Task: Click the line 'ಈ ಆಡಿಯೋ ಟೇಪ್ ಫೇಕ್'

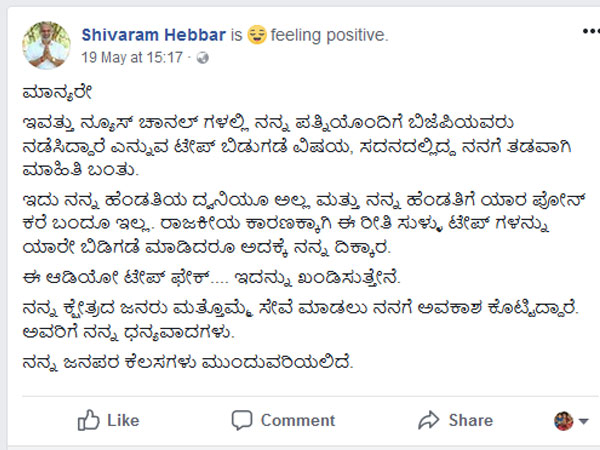Action: tap(211, 277)
